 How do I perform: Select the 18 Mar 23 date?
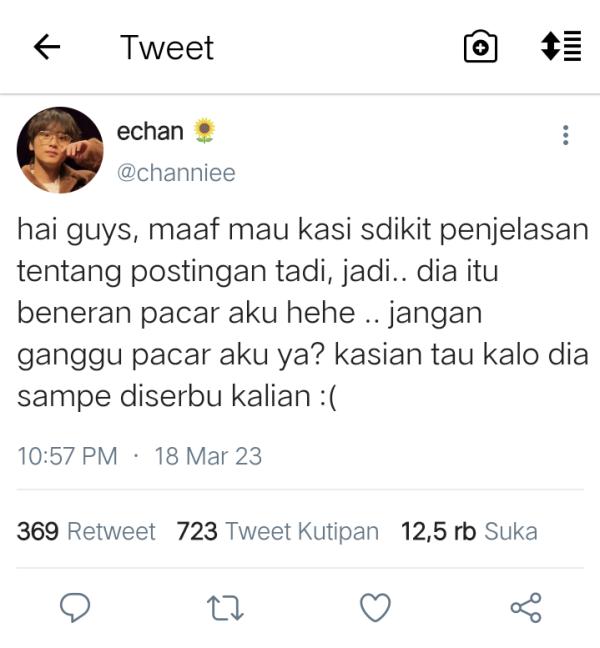208,456
